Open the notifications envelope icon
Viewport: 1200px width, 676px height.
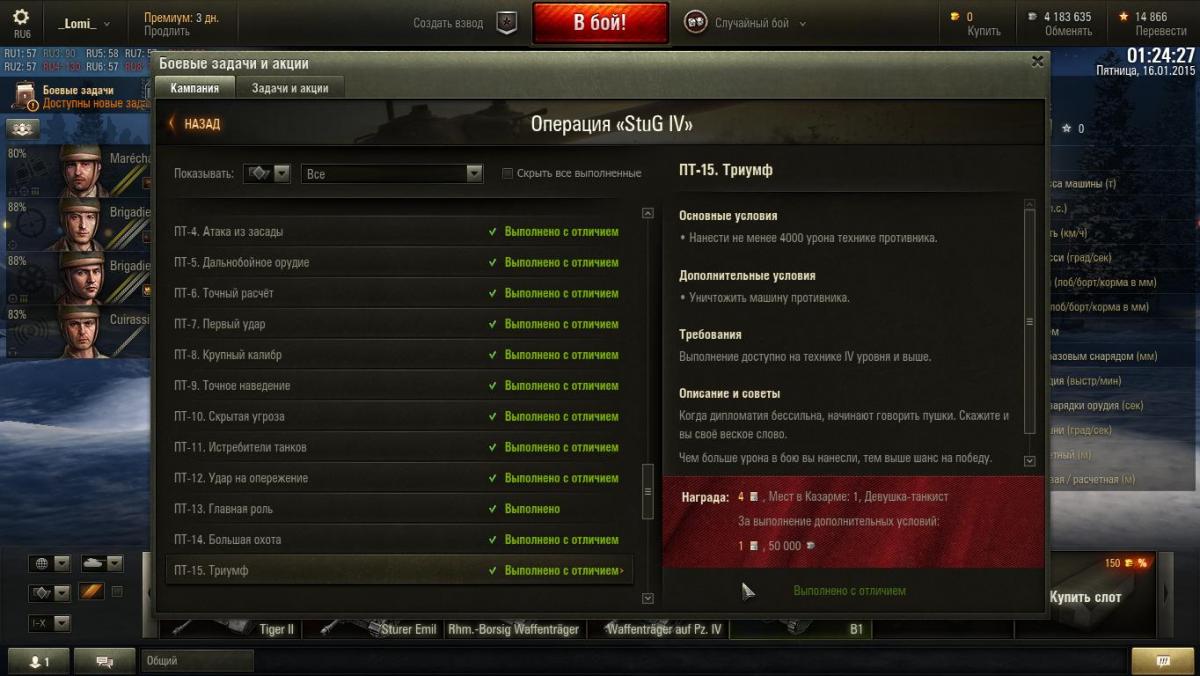(1162, 661)
